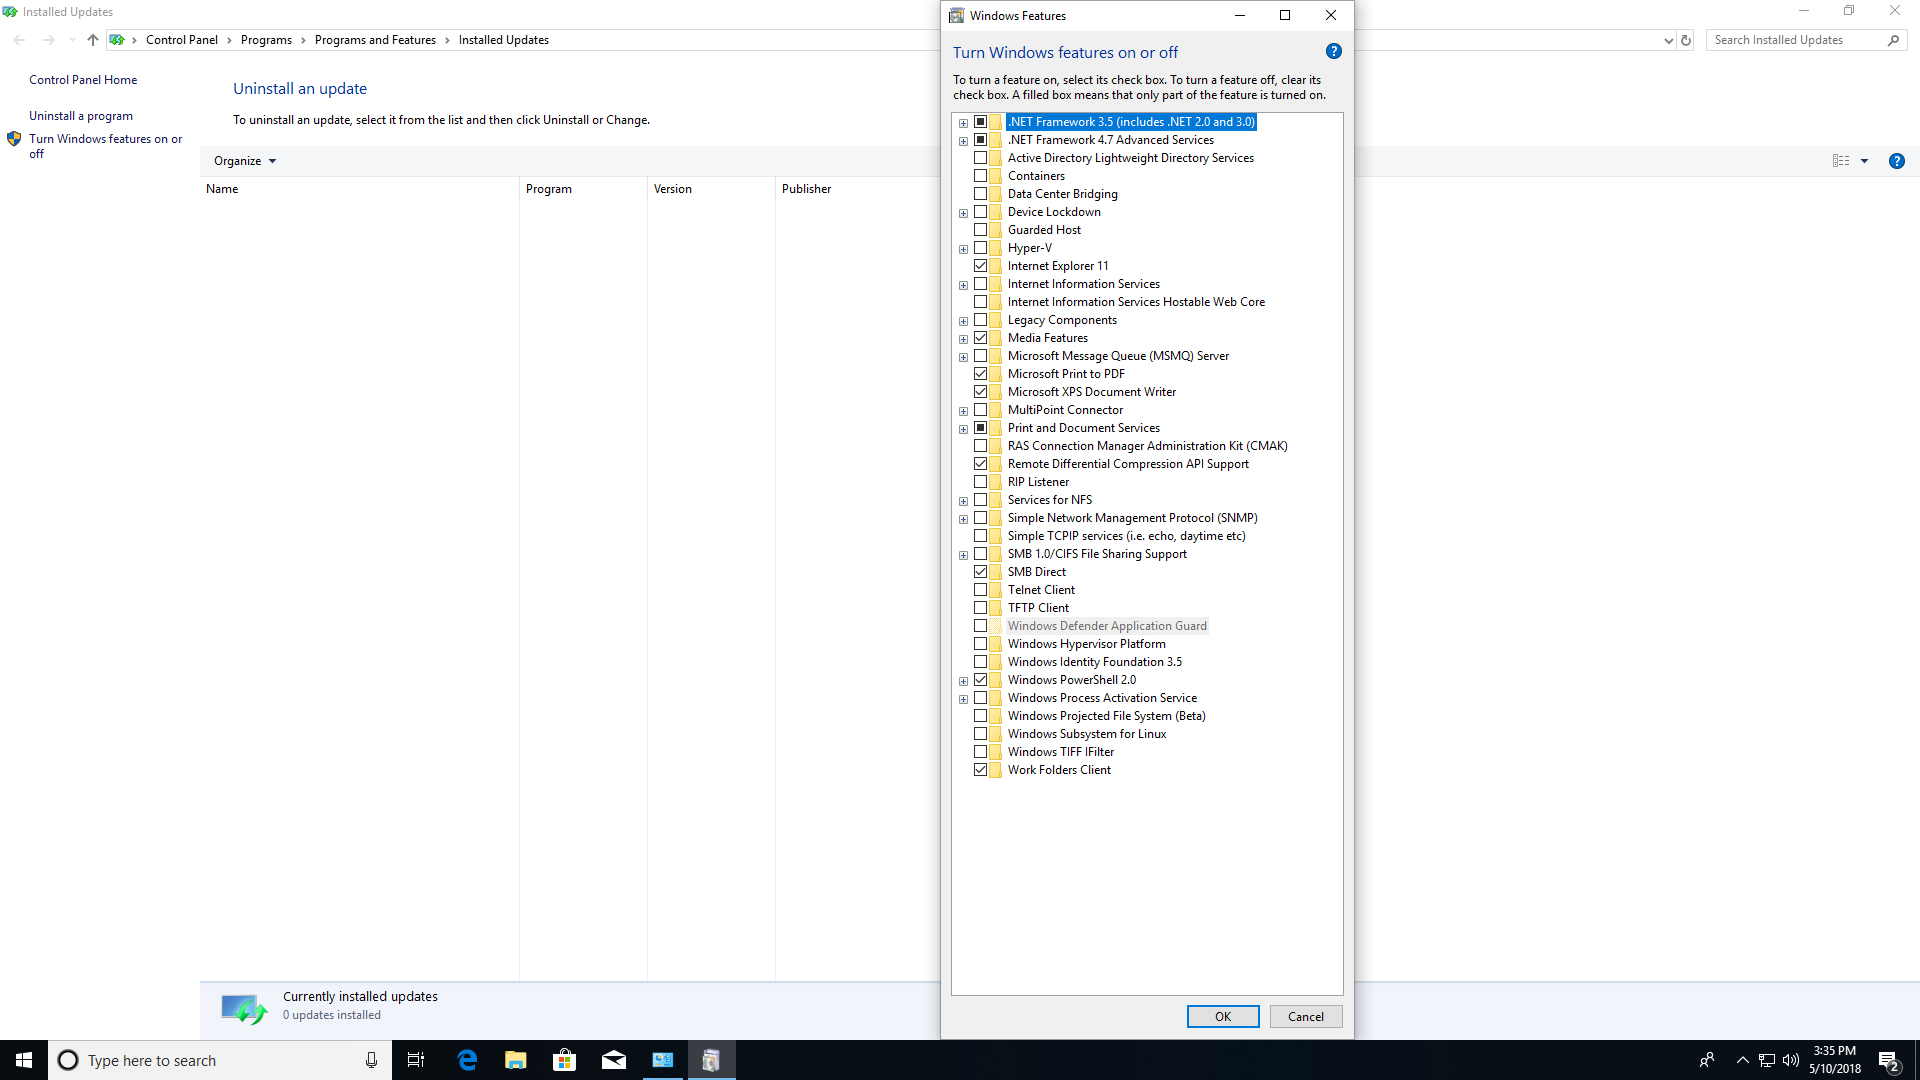Sort by the Name column header
Screen dimensions: 1920x1080
click(360, 189)
